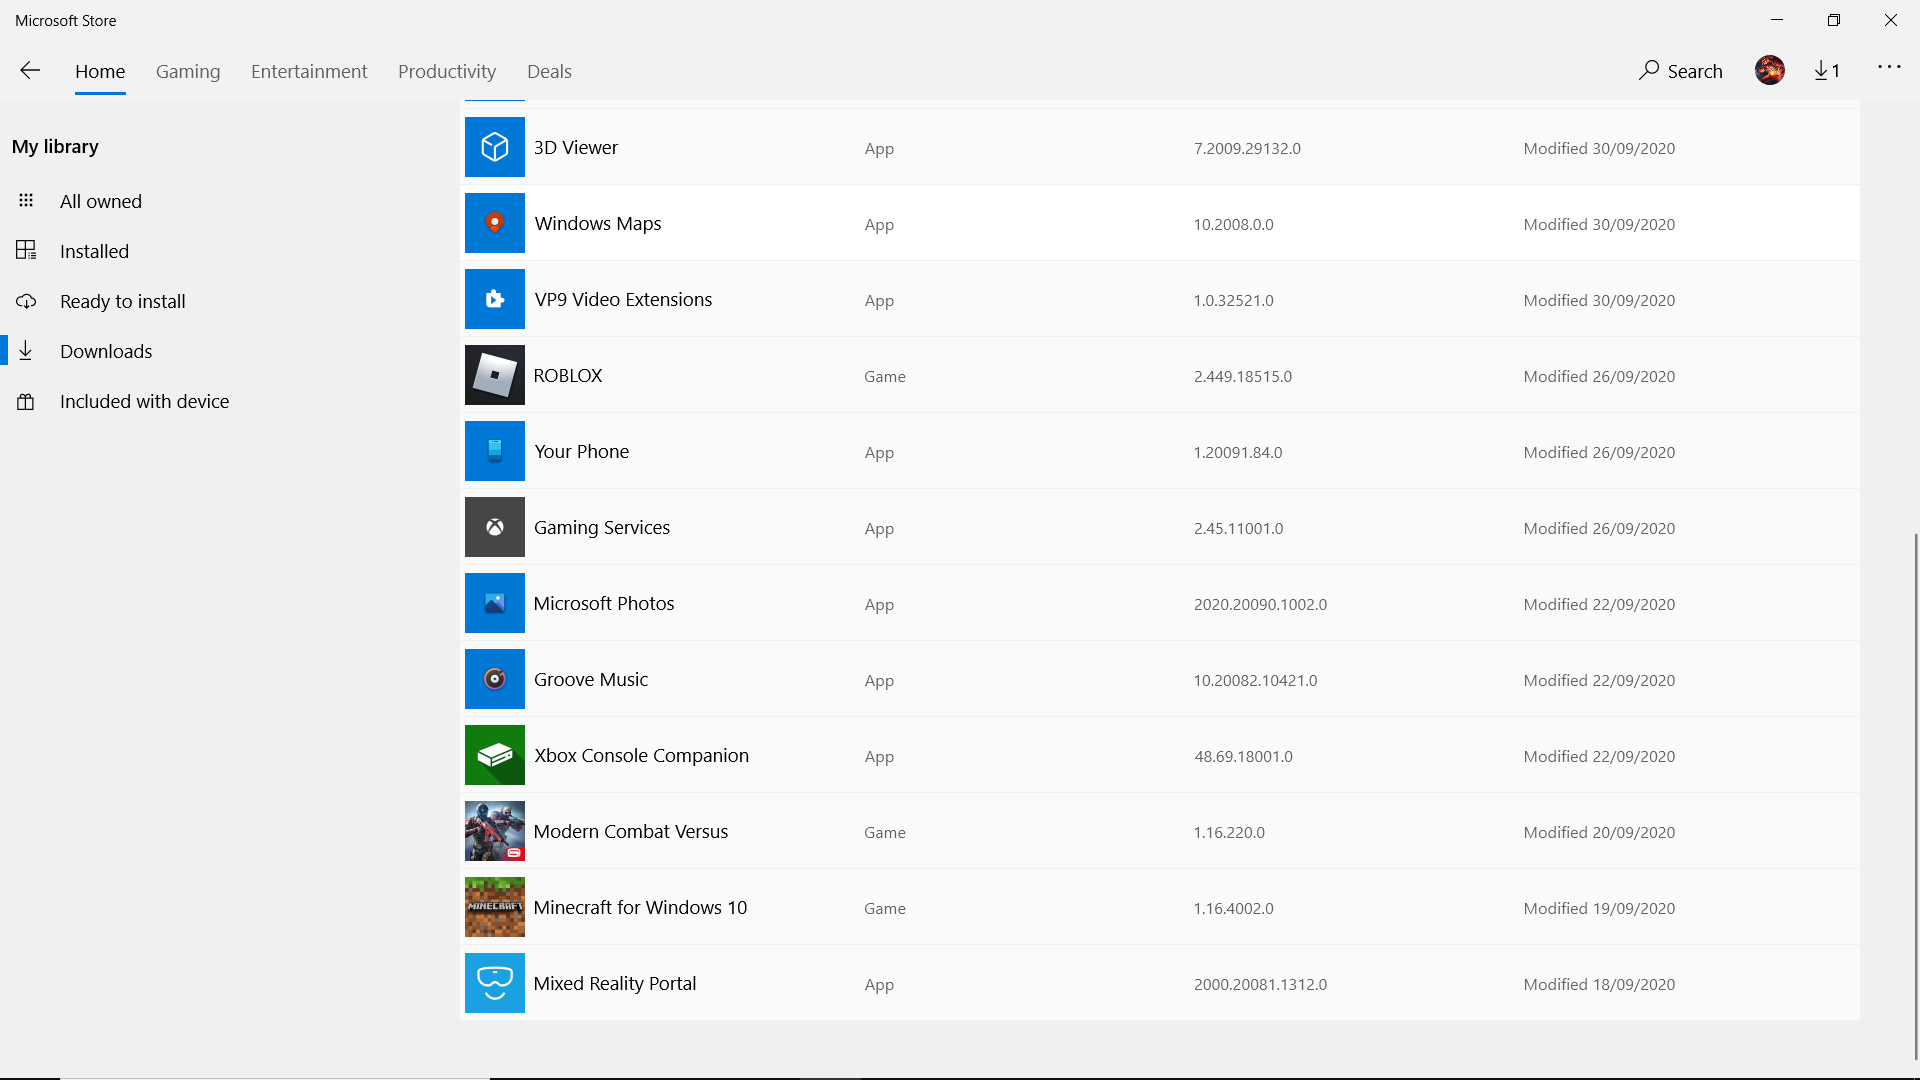Switch to the Gaming tab
Image resolution: width=1920 pixels, height=1080 pixels.
coord(188,71)
